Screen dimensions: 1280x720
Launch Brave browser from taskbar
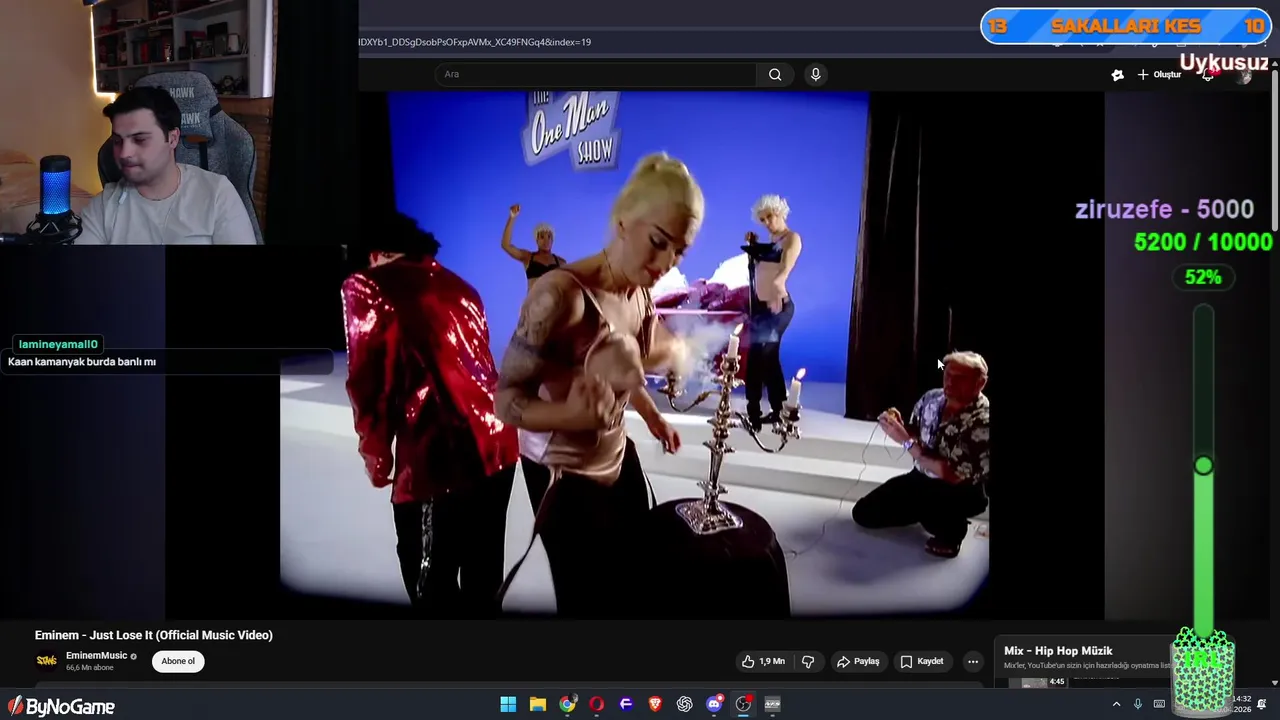pyautogui.click(x=655, y=704)
